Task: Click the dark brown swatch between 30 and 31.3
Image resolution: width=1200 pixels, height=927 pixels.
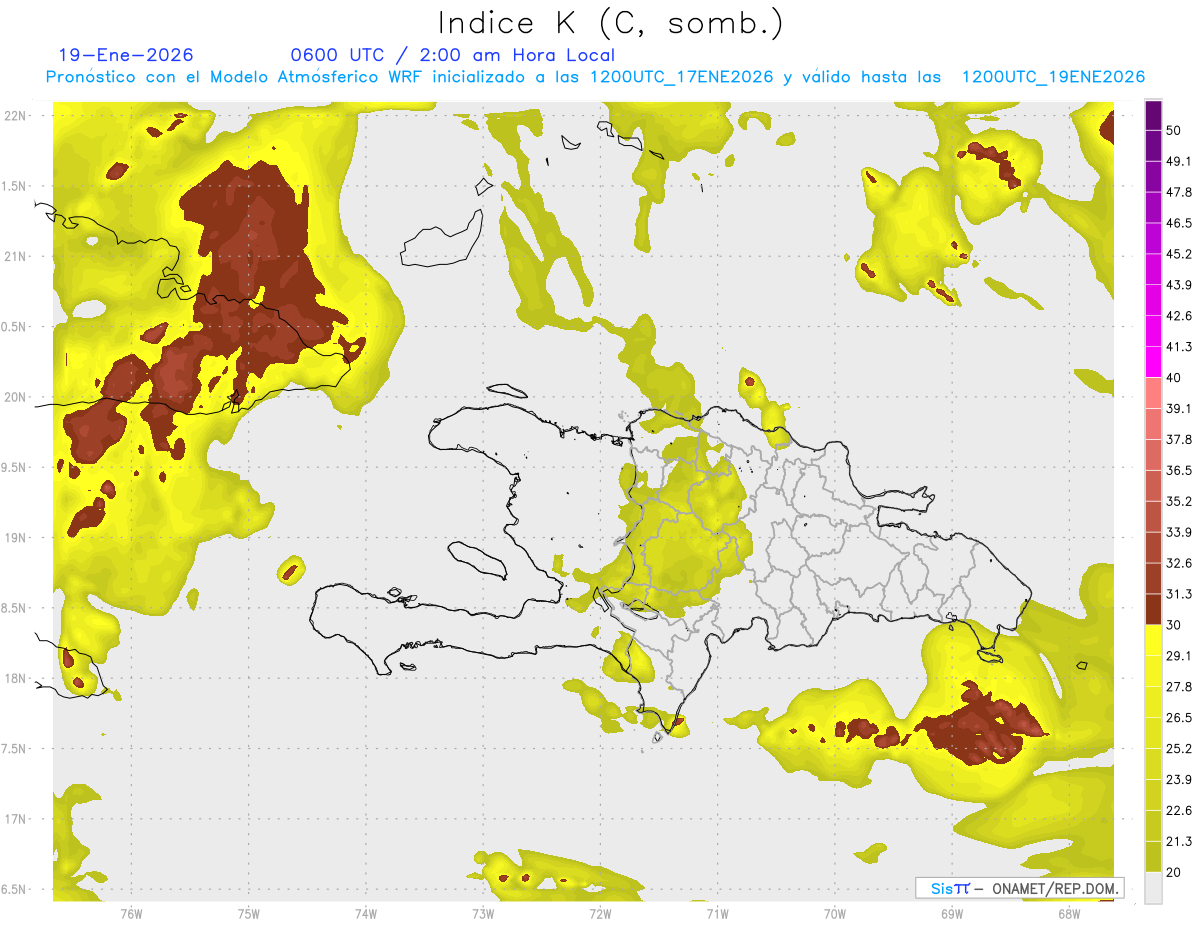Action: pyautogui.click(x=1154, y=610)
